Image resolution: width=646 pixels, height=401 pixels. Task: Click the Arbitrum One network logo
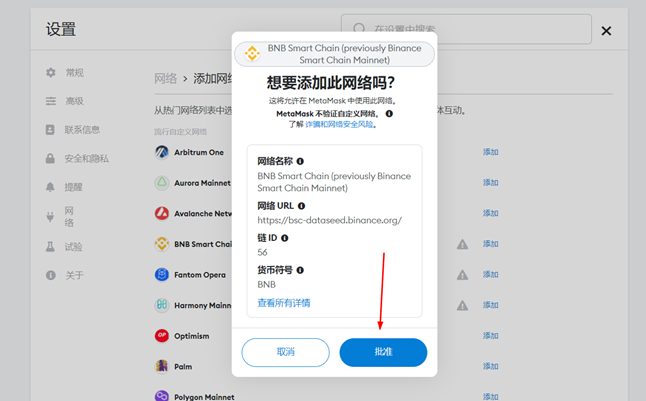click(162, 153)
